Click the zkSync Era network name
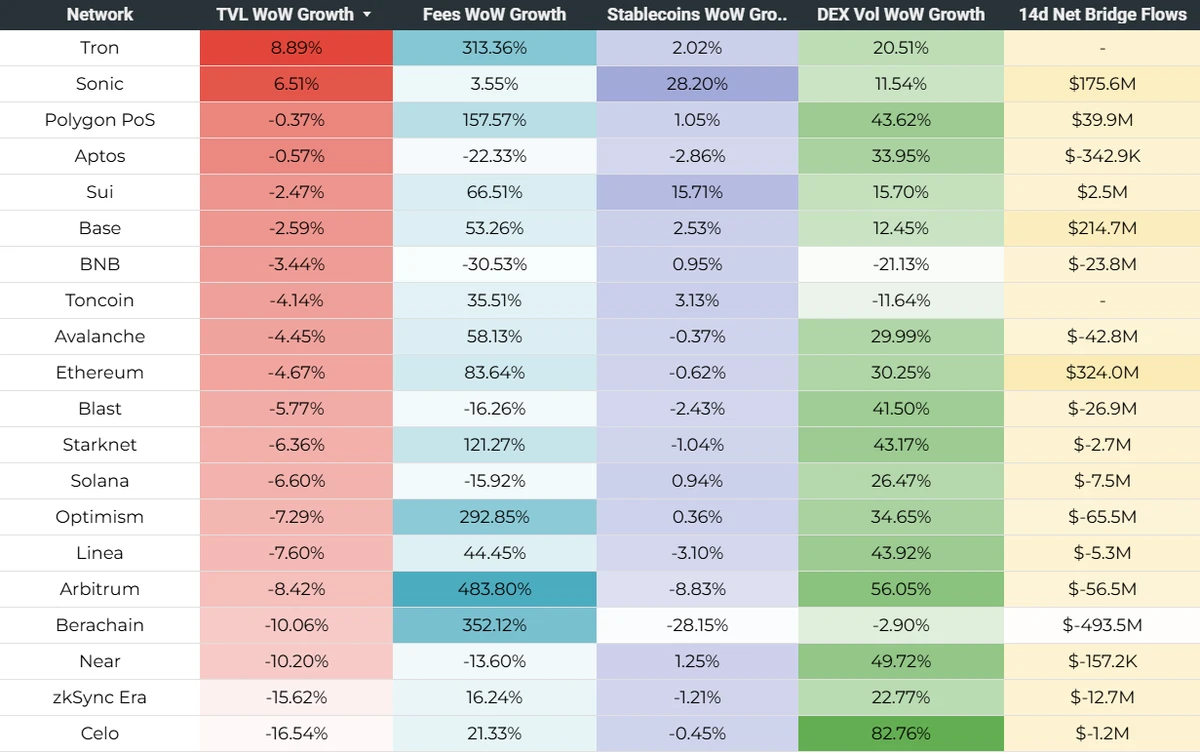The image size is (1200, 754). (100, 697)
